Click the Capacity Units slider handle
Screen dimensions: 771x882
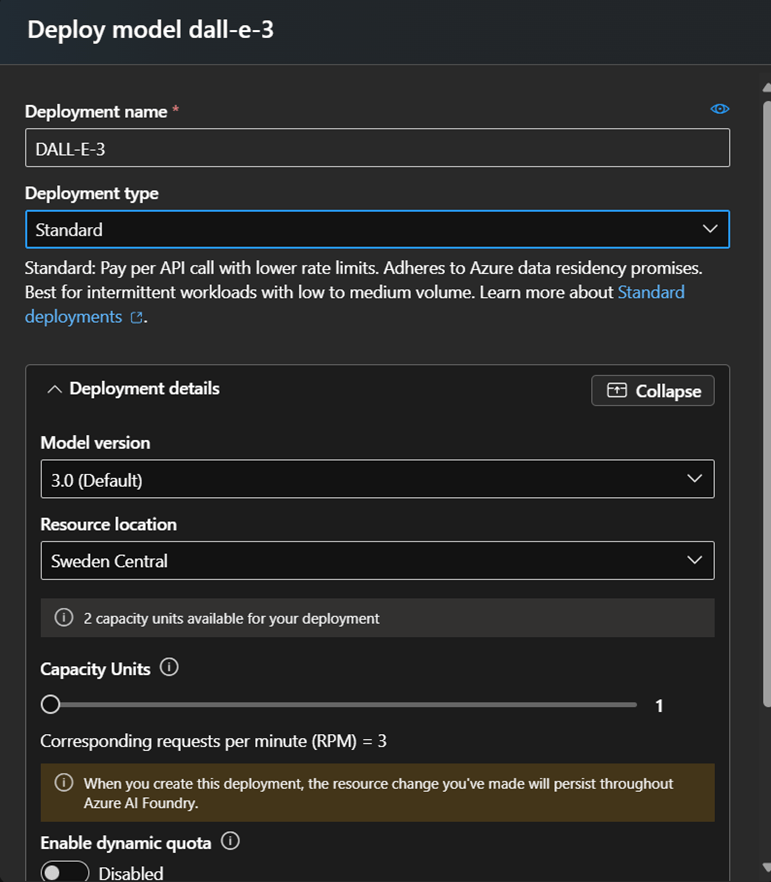coord(50,705)
